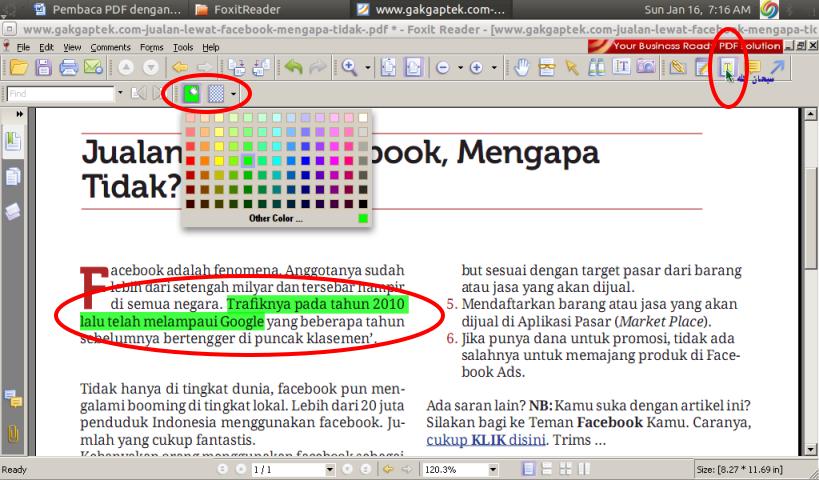
Task: Open the Tools menu
Action: [x=183, y=47]
